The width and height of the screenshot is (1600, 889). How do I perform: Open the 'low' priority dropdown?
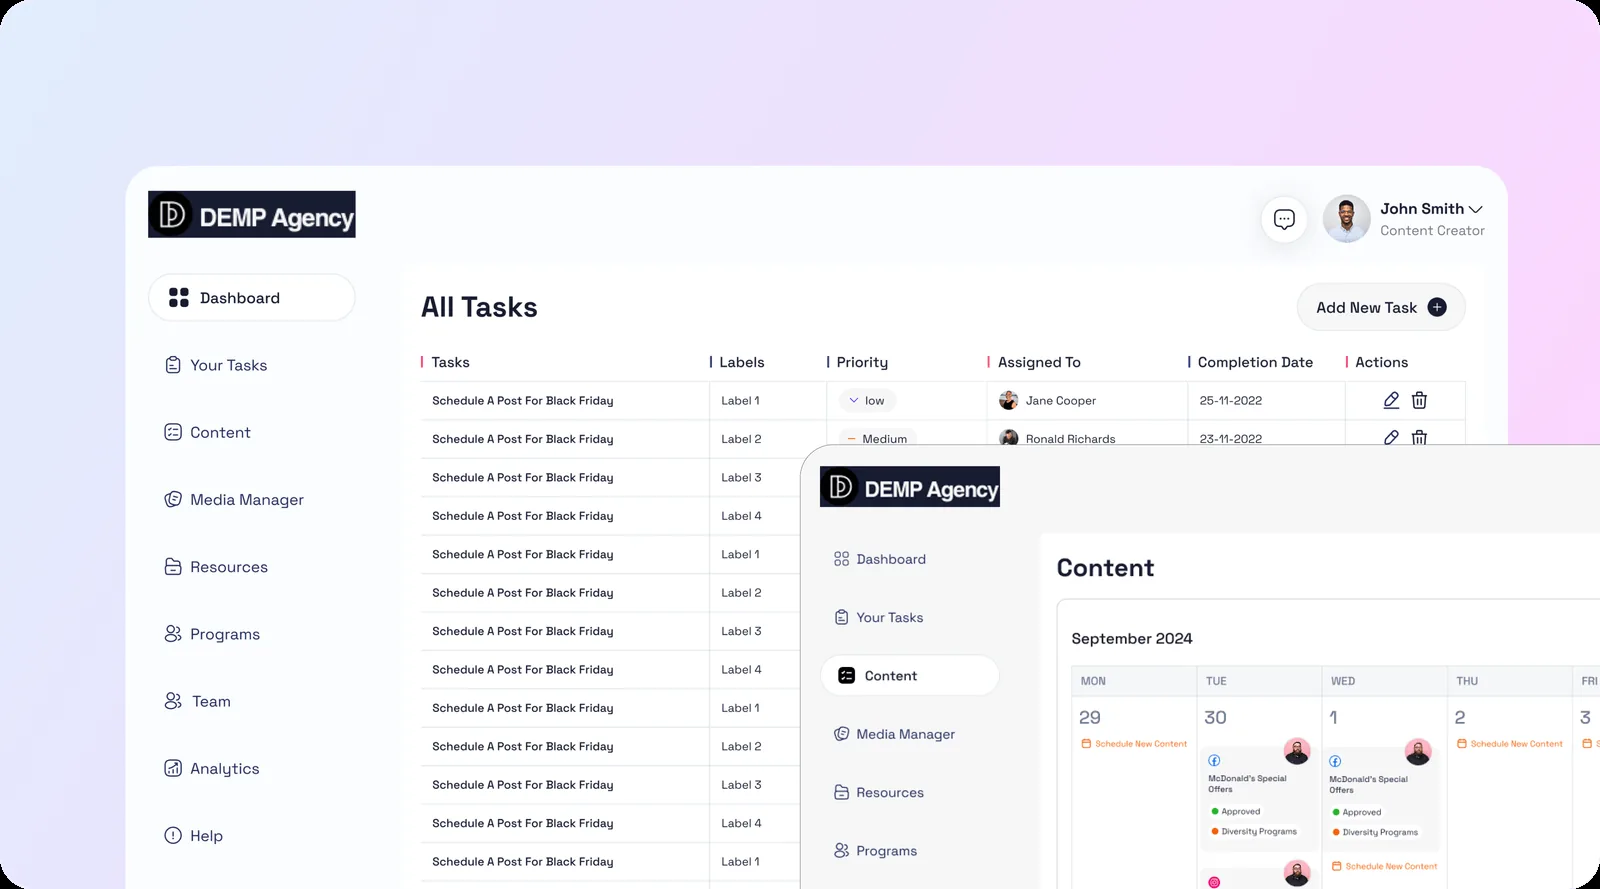pos(867,400)
